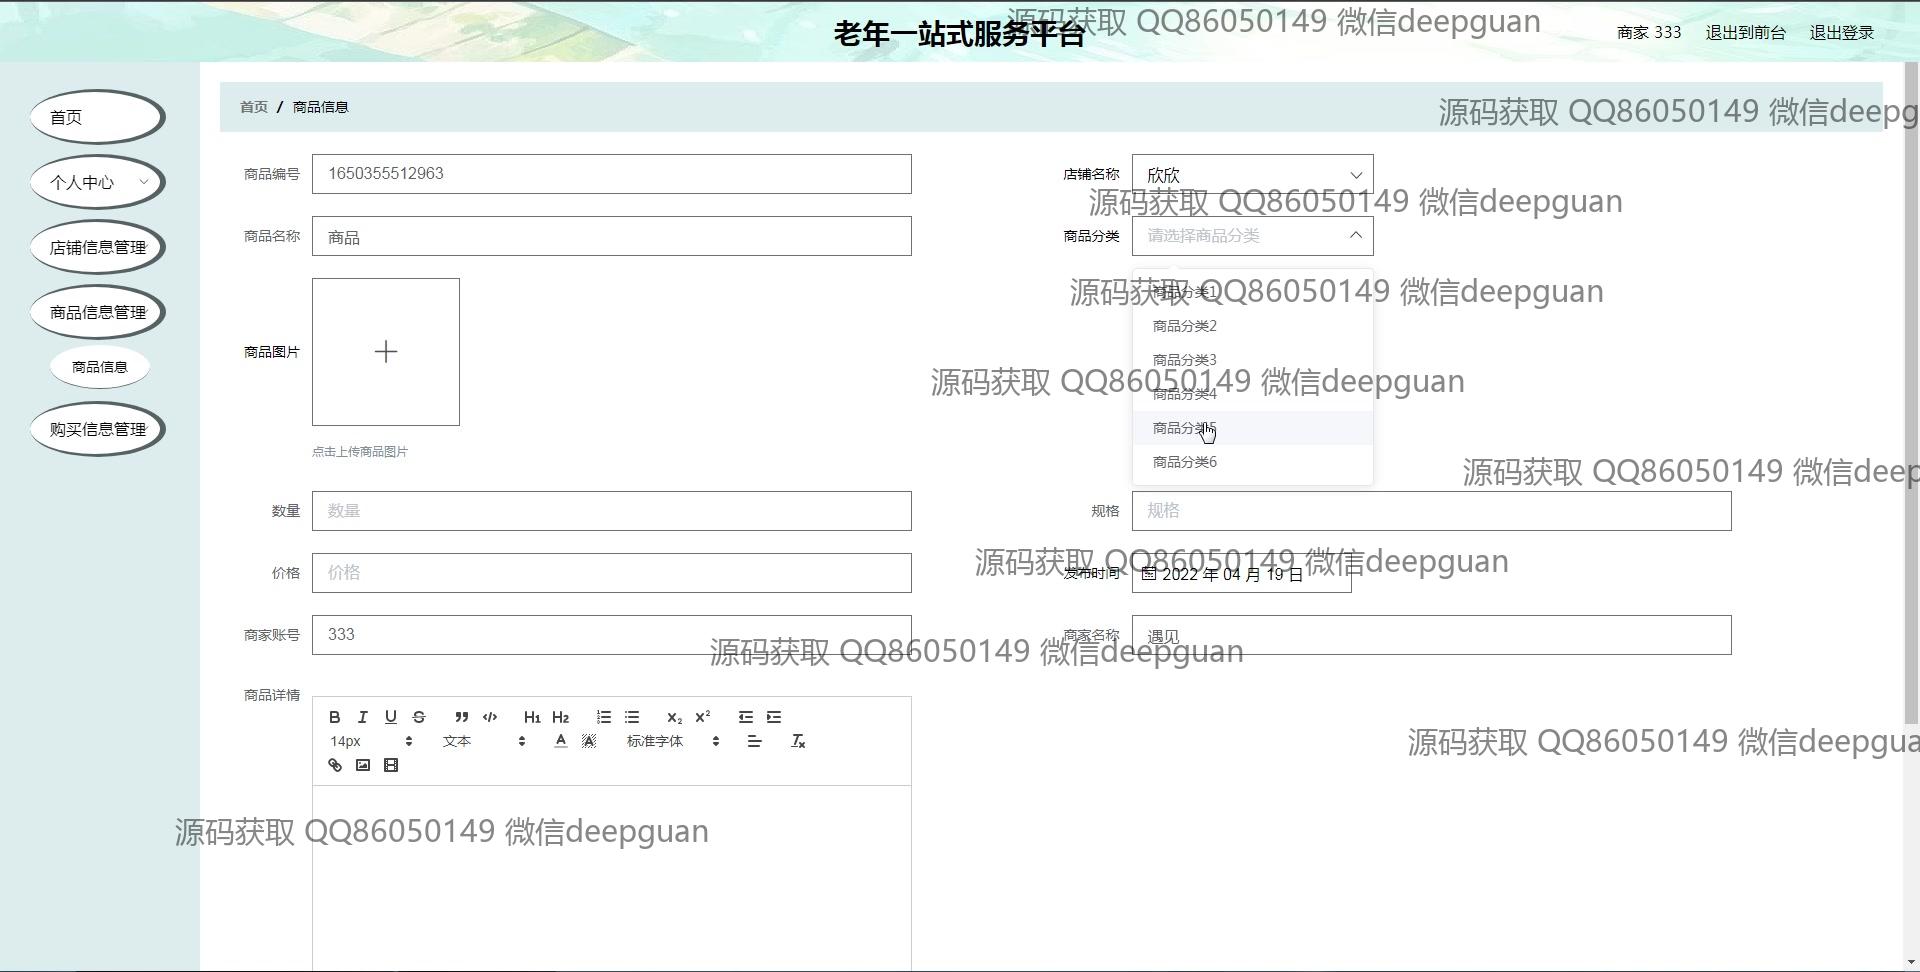Toggle bold formatting in the editor
This screenshot has height=972, width=1920.
pos(335,717)
